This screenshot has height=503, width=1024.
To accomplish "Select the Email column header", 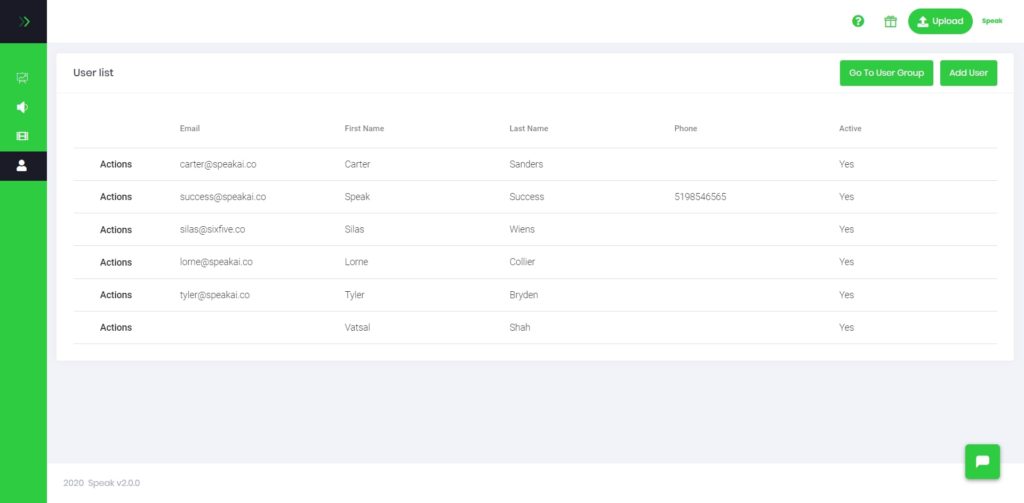I will point(189,129).
